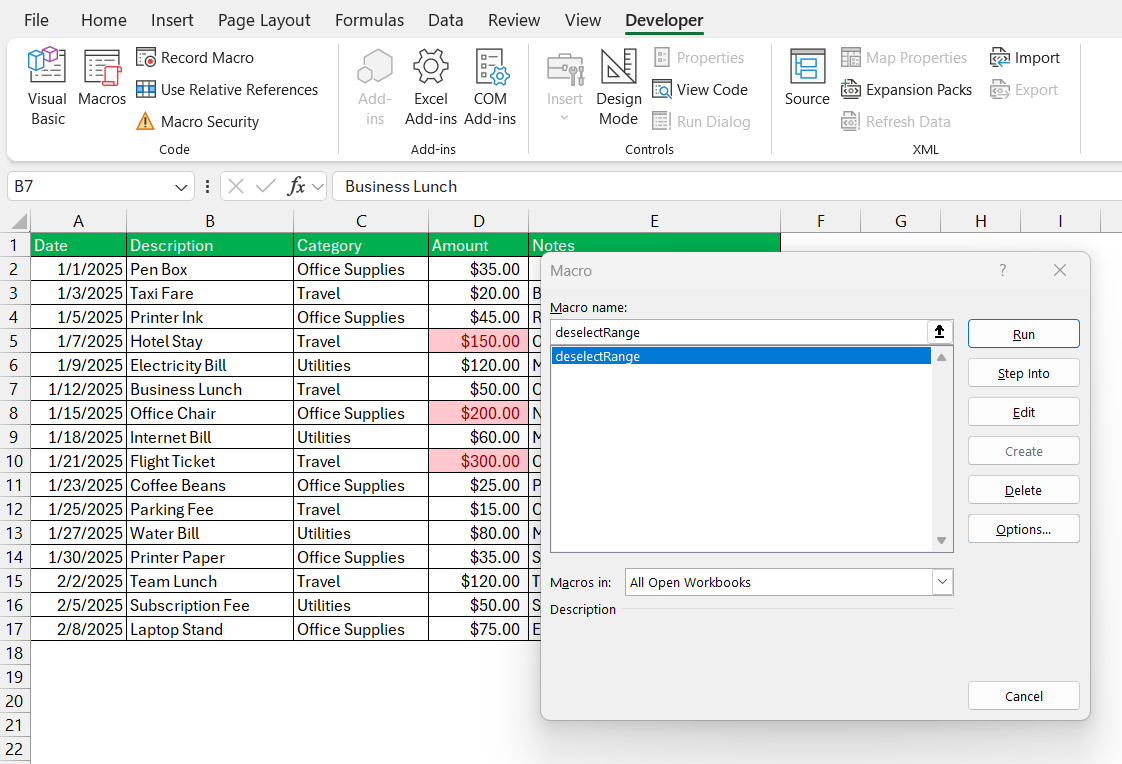Click Map Properties

point(904,57)
